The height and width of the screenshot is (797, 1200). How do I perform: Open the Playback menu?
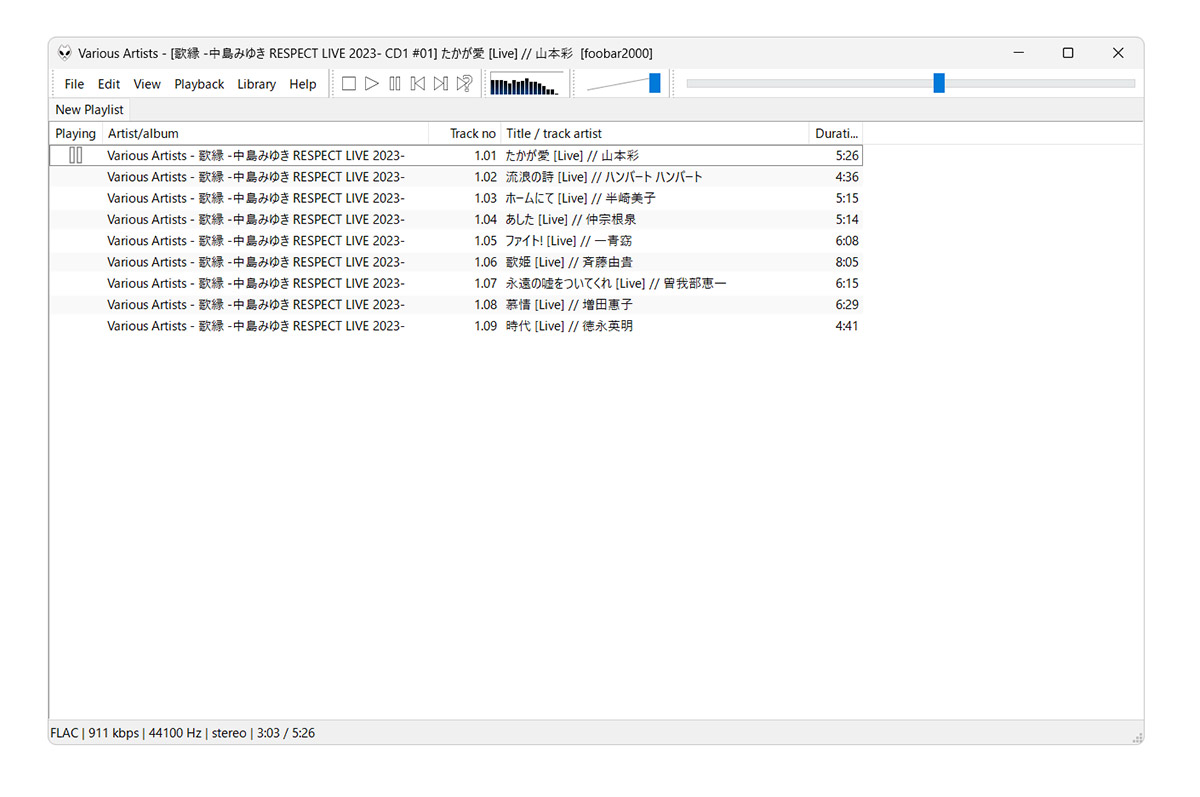point(199,84)
